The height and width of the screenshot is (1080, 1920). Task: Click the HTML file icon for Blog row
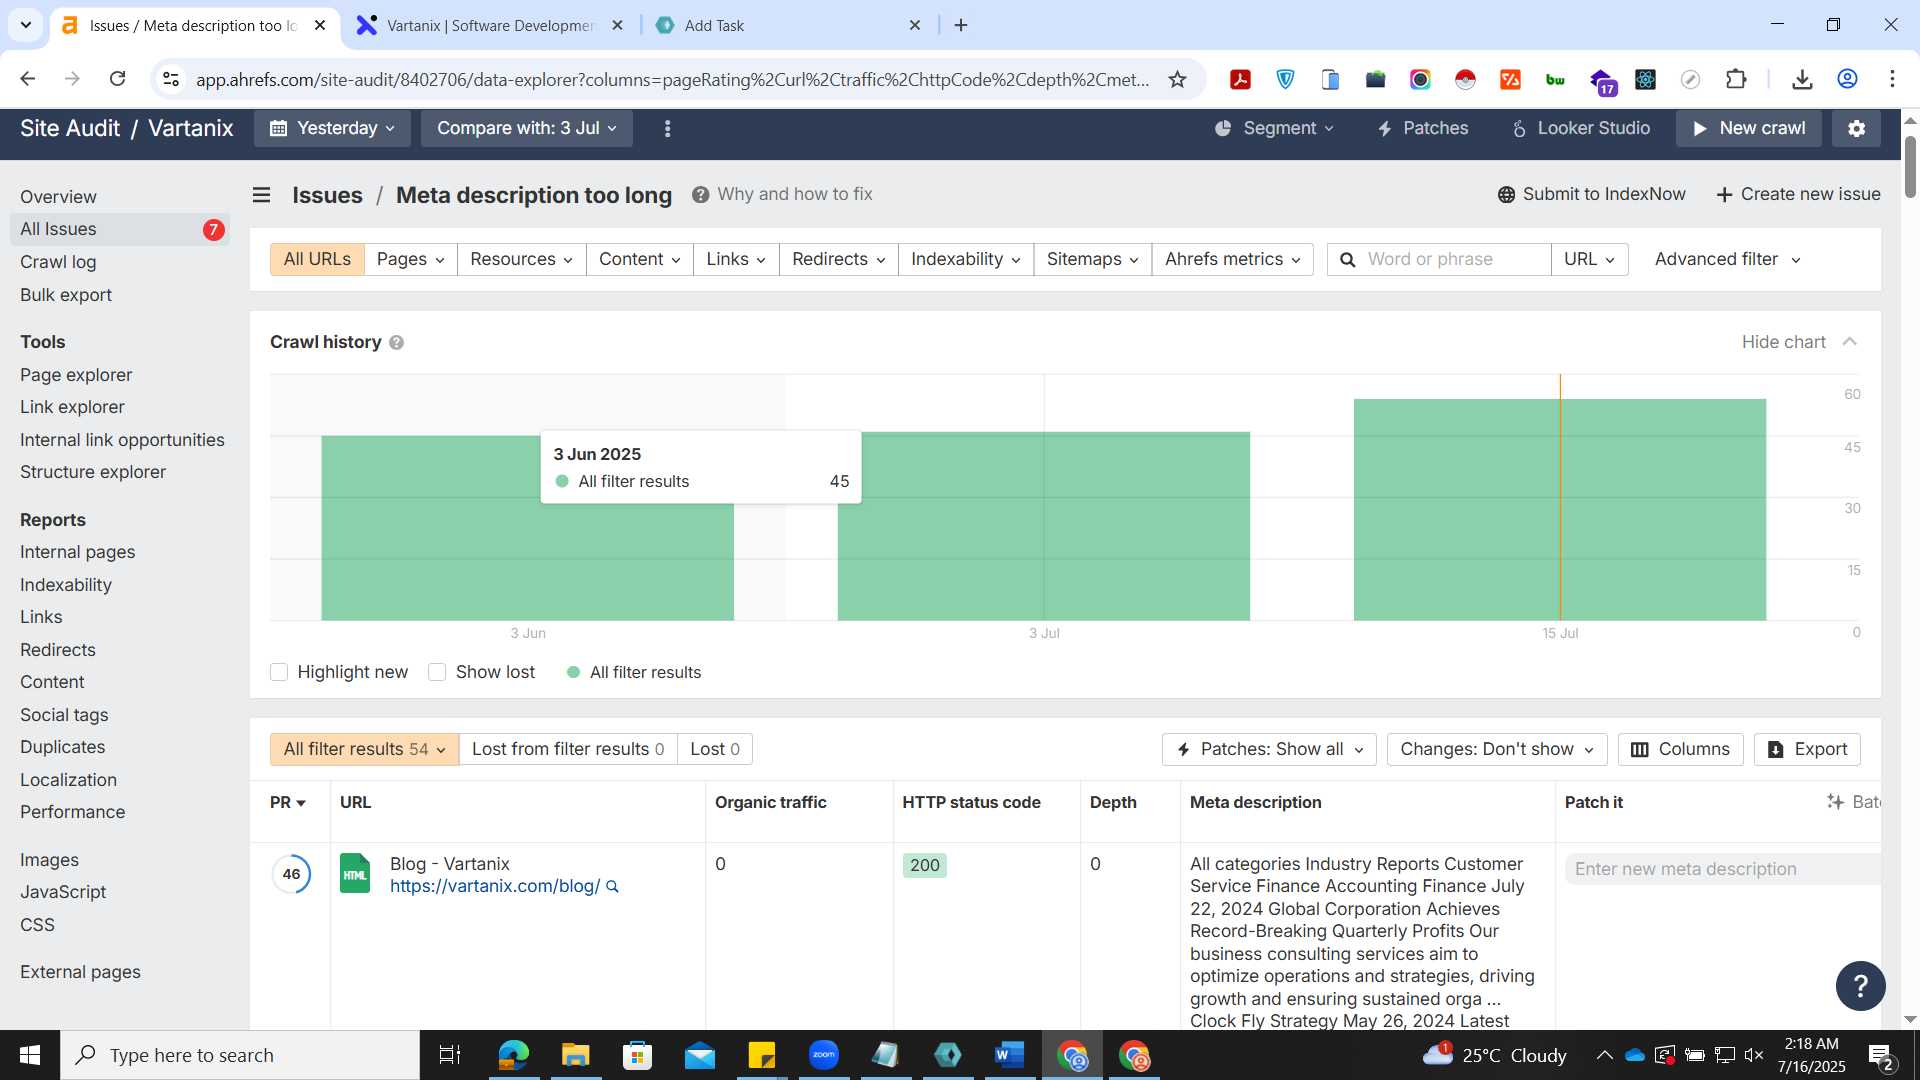[x=355, y=873]
